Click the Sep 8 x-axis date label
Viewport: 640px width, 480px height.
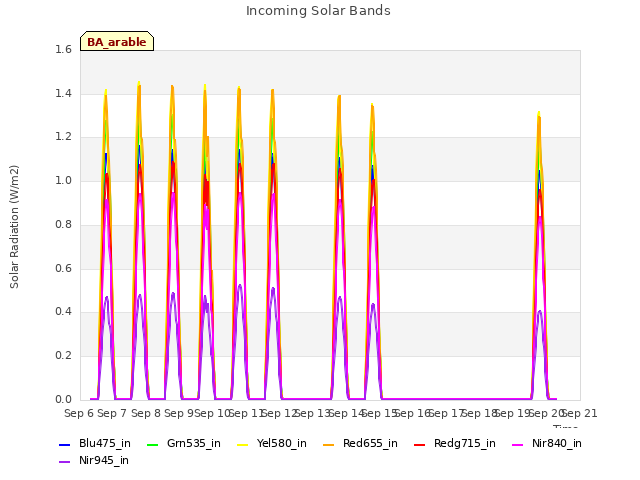146,414
